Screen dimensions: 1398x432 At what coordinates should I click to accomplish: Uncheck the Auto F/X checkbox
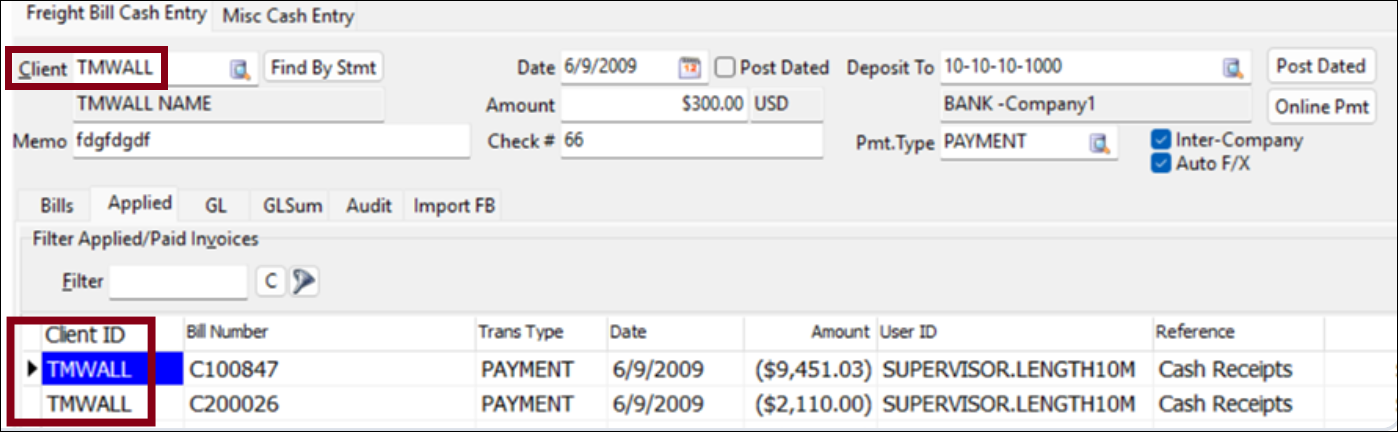pos(1161,163)
